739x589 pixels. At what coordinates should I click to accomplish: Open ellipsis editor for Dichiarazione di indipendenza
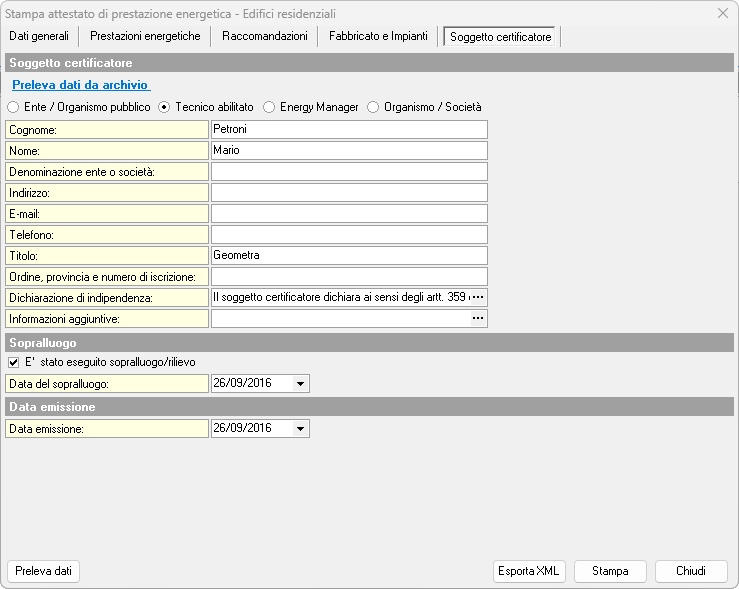coord(477,297)
